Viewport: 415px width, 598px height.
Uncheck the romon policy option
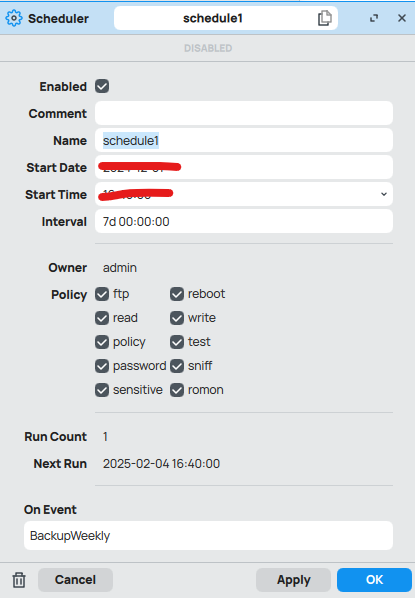(x=177, y=390)
